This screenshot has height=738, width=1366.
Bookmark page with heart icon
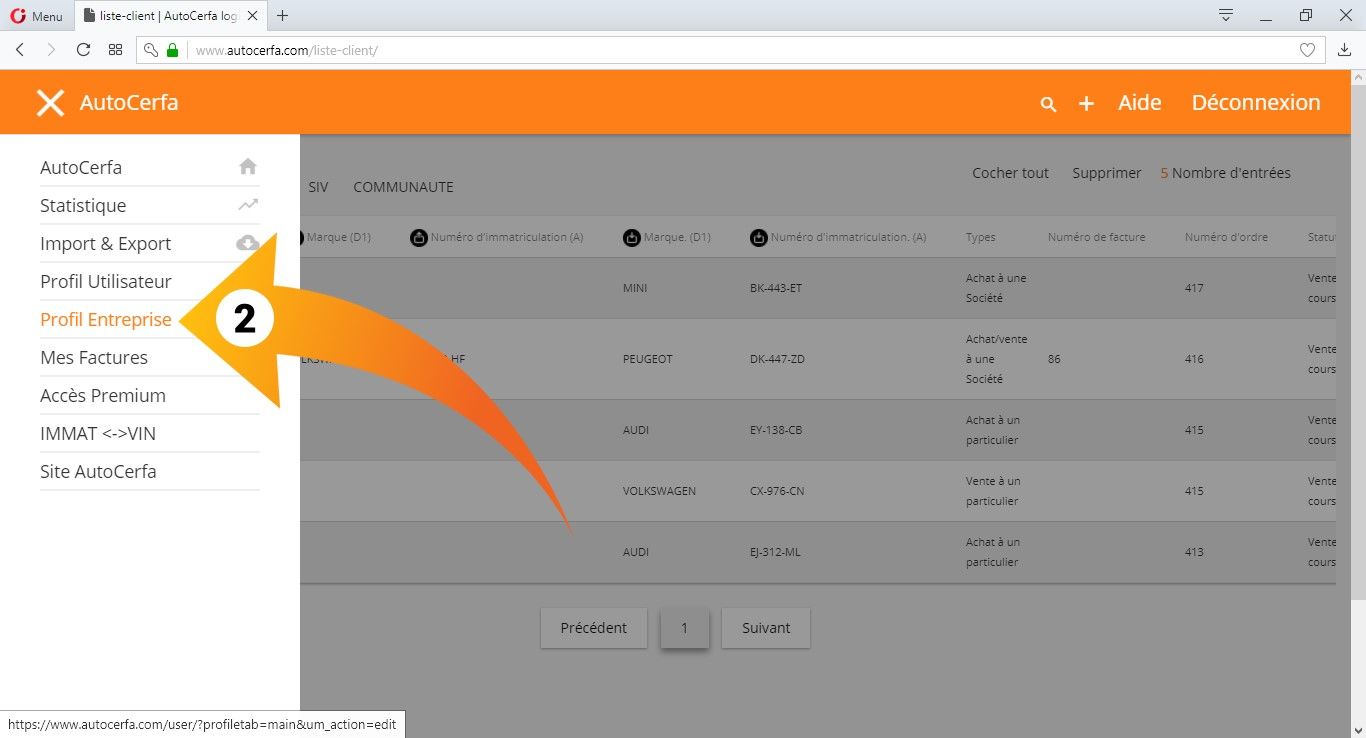[x=1306, y=50]
